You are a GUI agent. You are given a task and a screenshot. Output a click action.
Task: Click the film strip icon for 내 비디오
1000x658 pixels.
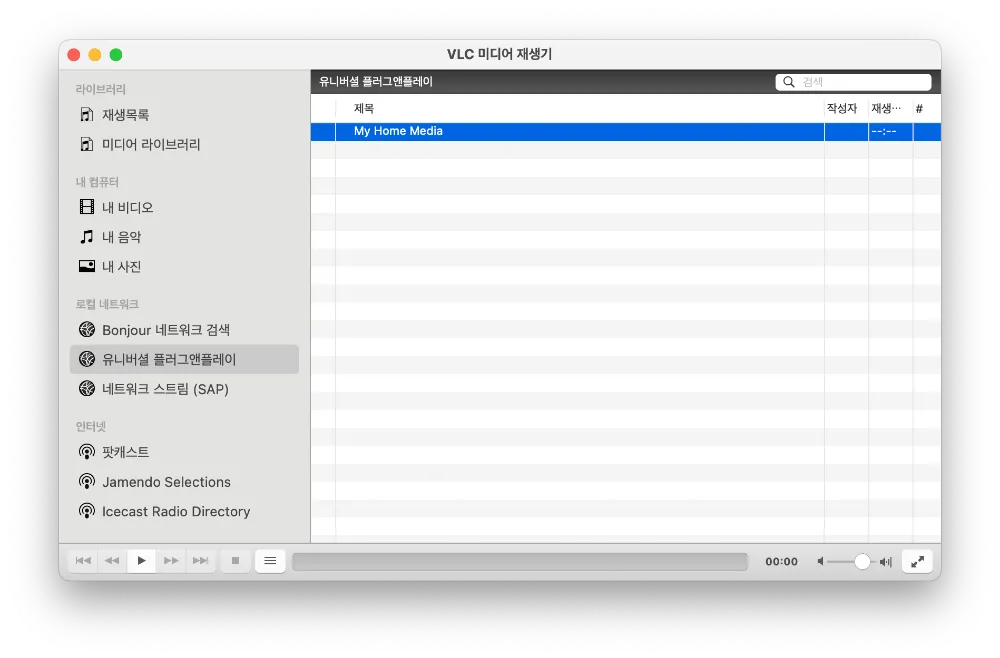click(x=87, y=207)
